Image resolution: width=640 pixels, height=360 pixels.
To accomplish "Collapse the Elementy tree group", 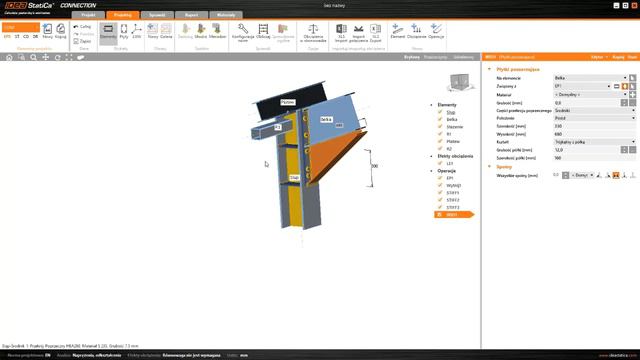I will coord(431,105).
